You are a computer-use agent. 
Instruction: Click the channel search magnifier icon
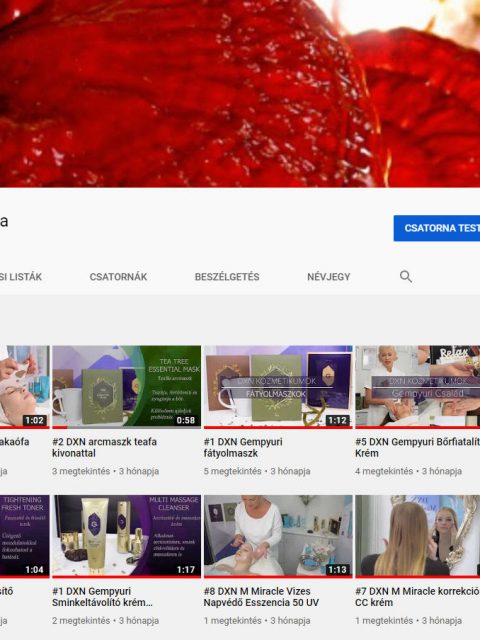coord(406,276)
